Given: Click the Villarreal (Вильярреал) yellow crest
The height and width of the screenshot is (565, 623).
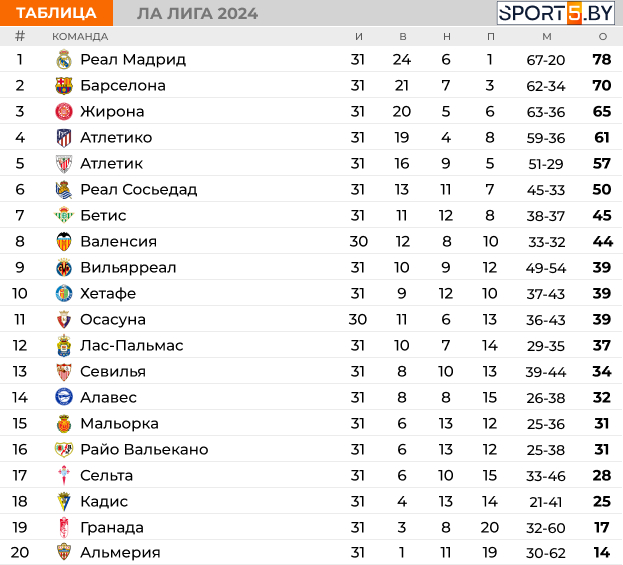Looking at the screenshot, I should point(64,267).
